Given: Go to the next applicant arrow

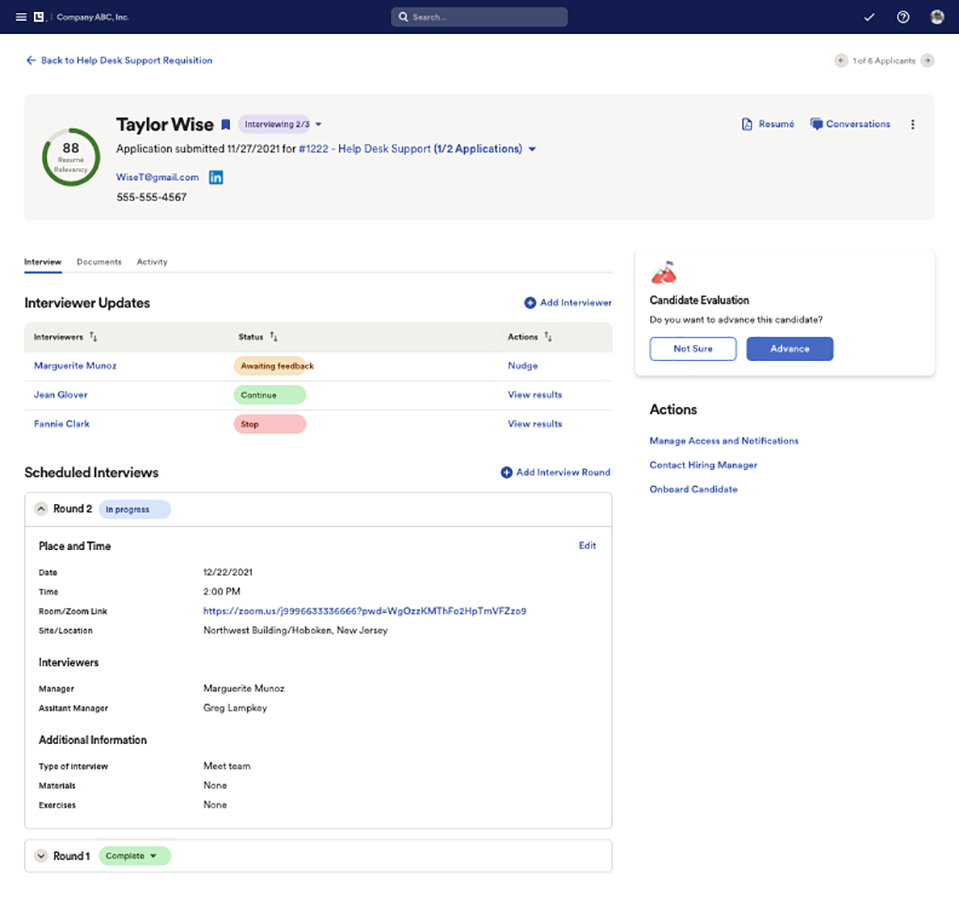Looking at the screenshot, I should coord(928,61).
